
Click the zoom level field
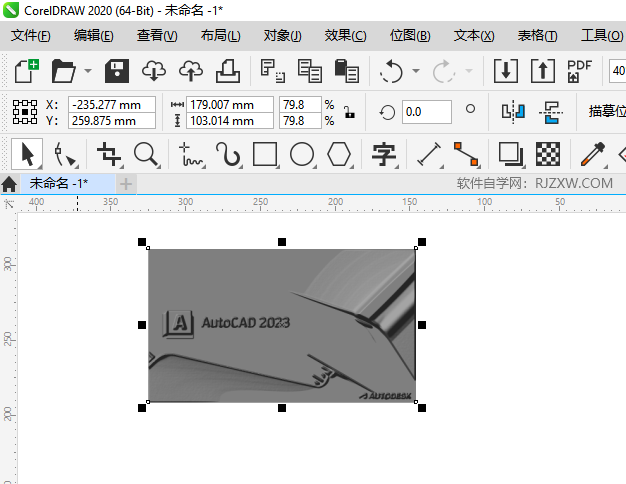(x=617, y=71)
